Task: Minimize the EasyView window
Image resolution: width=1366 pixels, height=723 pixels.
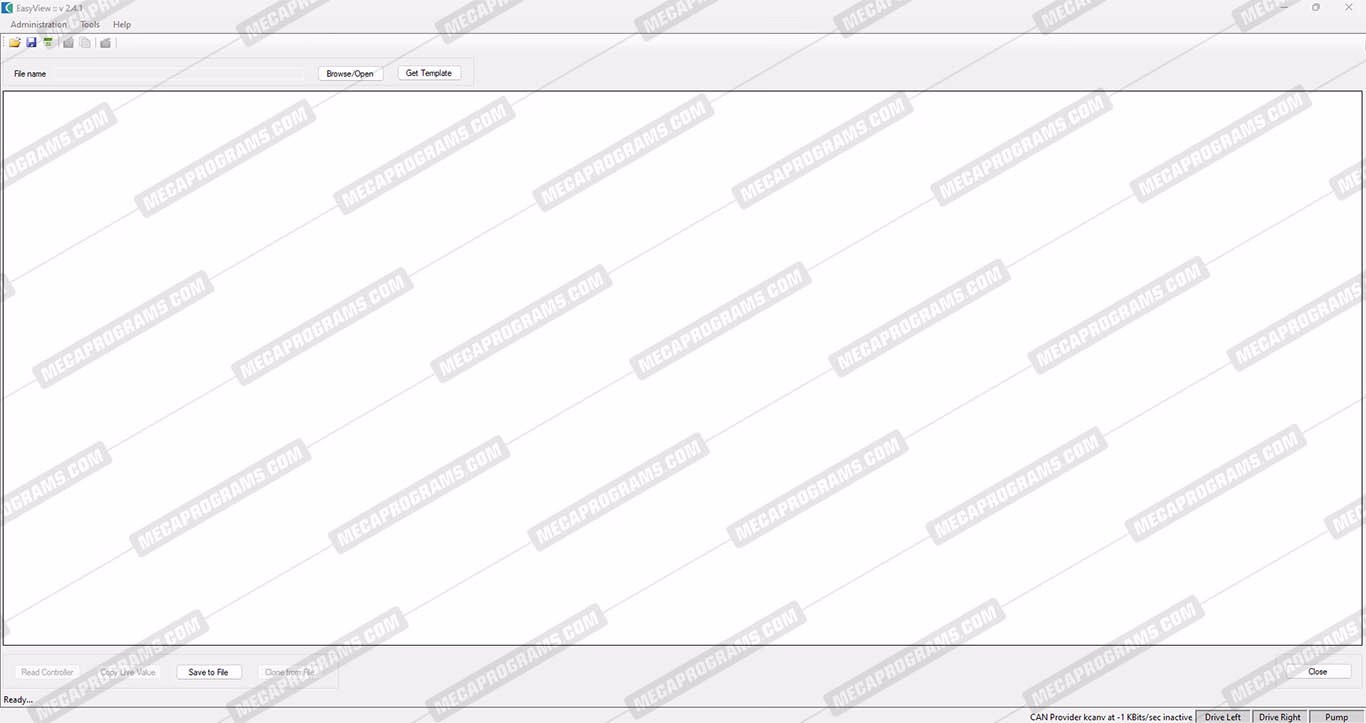Action: pyautogui.click(x=1283, y=7)
